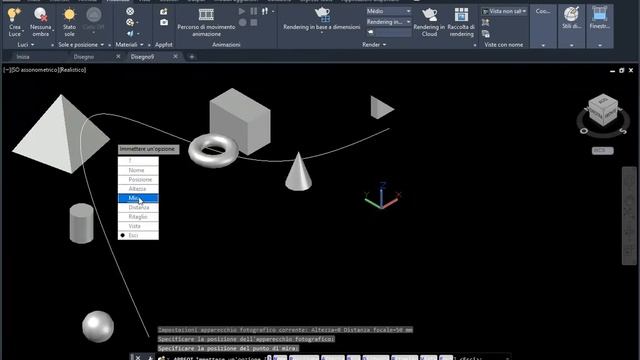Click the Nessuna ombre shadow icon
Viewport: 640px width, 360px height.
point(40,15)
